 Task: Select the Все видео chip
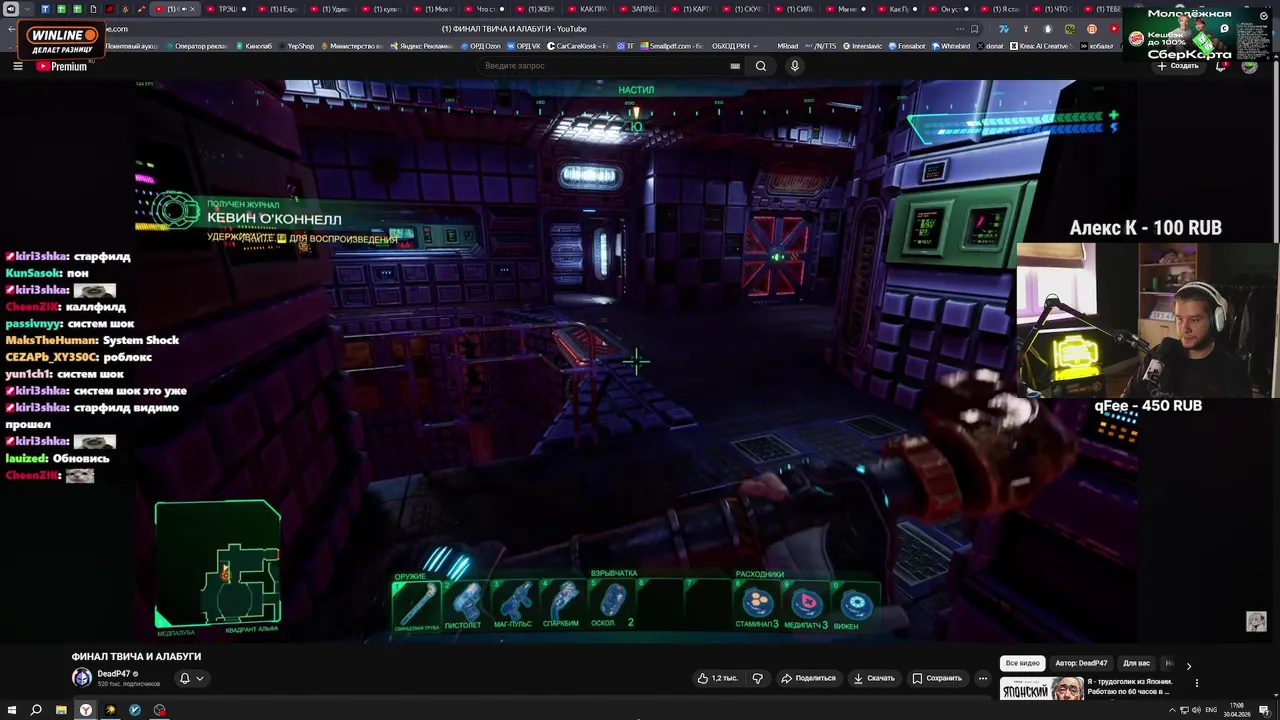1023,663
